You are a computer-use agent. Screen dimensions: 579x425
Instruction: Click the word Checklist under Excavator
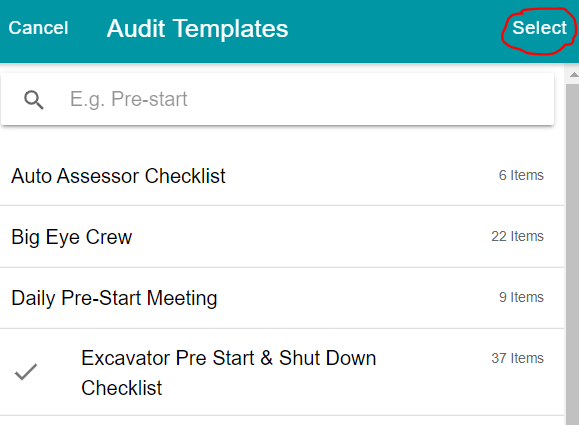(x=121, y=388)
